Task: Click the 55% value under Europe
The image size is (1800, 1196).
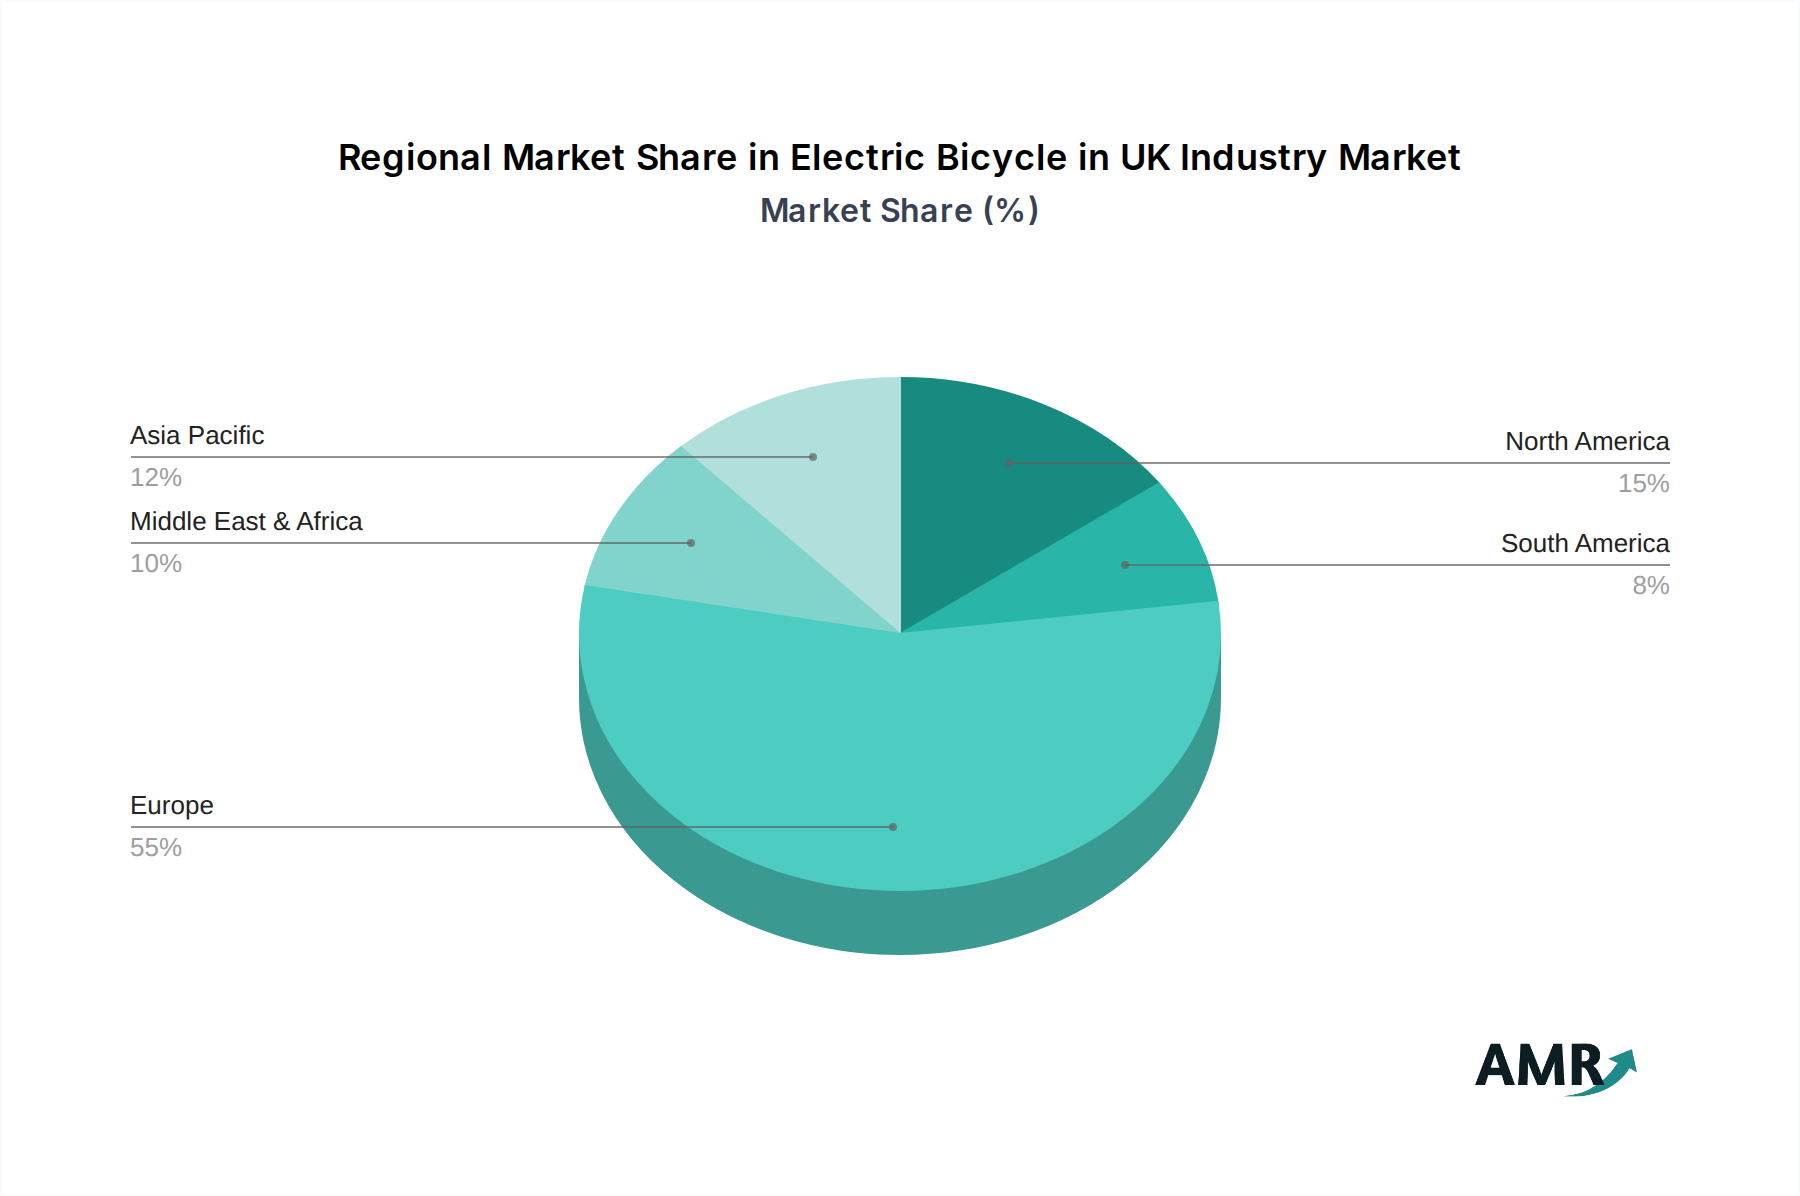Action: tap(155, 847)
